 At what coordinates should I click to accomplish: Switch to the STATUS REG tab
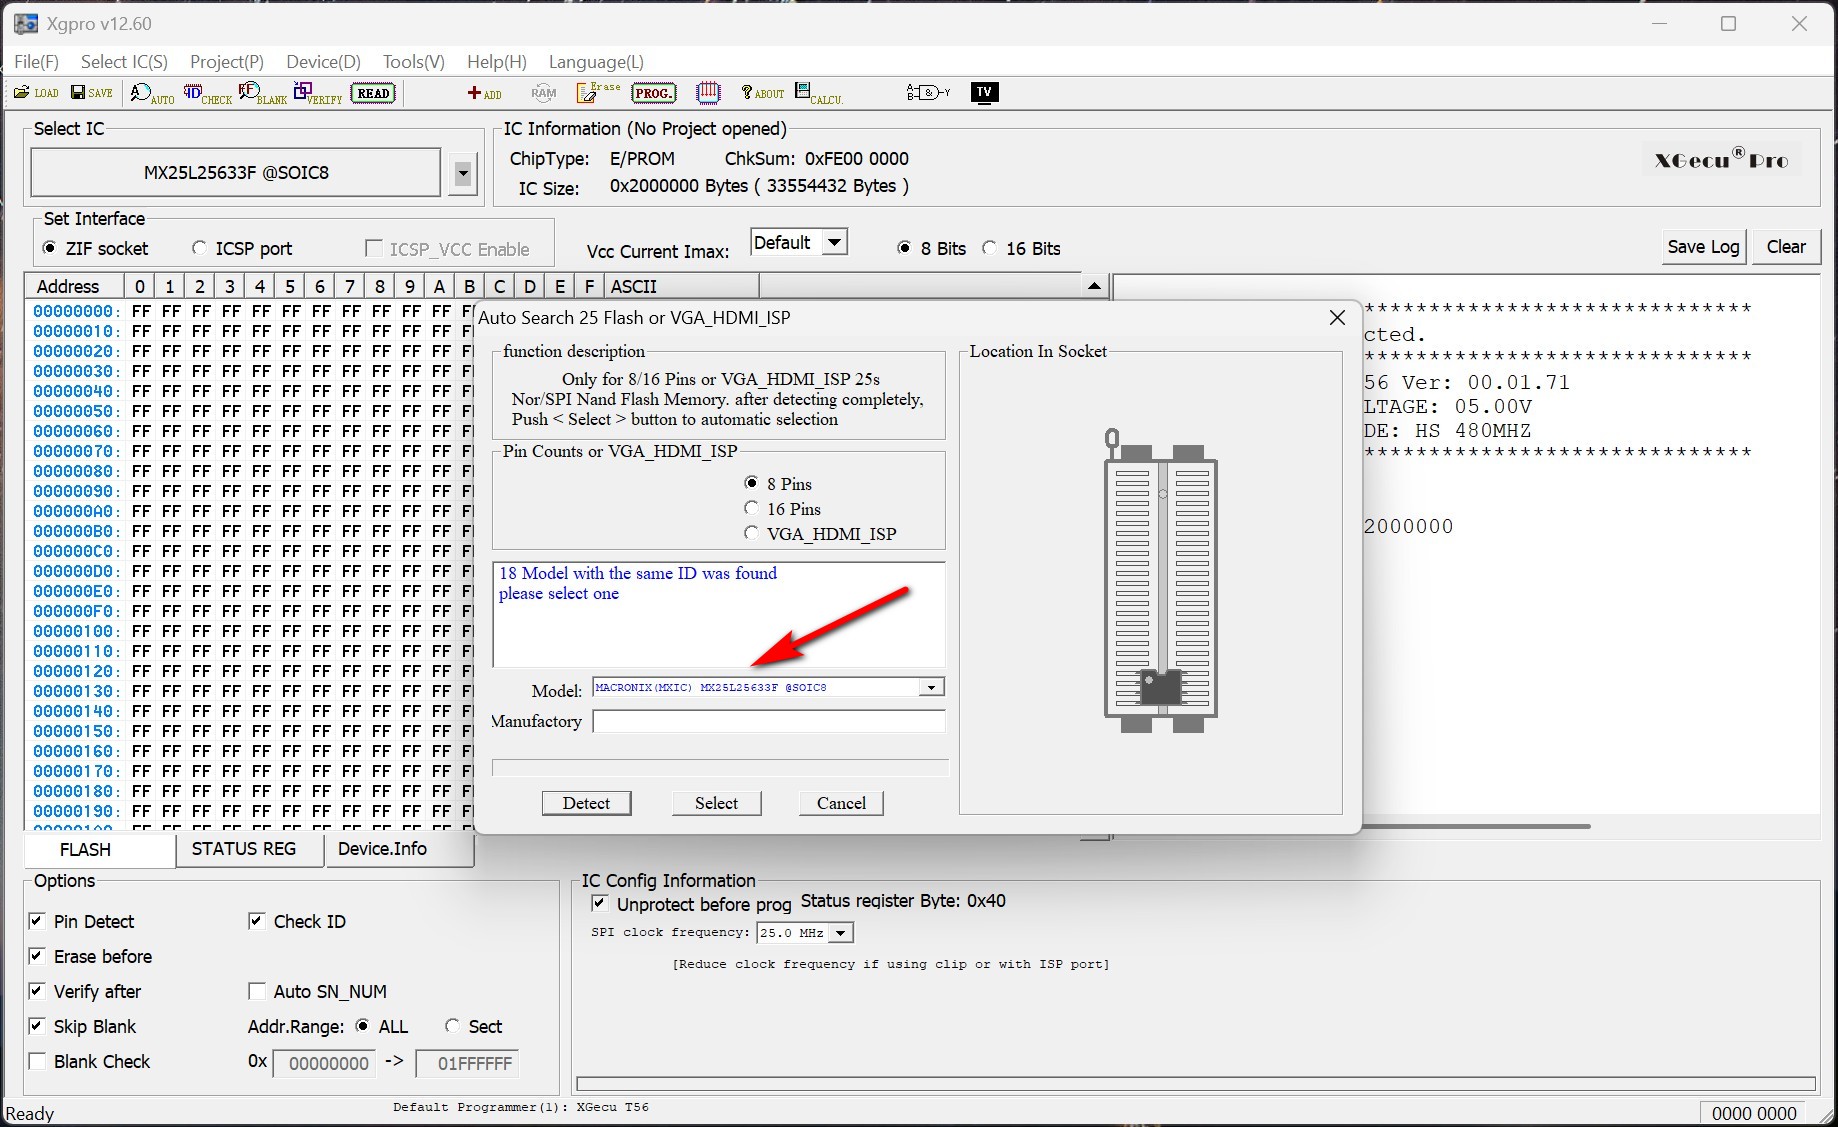(x=244, y=849)
